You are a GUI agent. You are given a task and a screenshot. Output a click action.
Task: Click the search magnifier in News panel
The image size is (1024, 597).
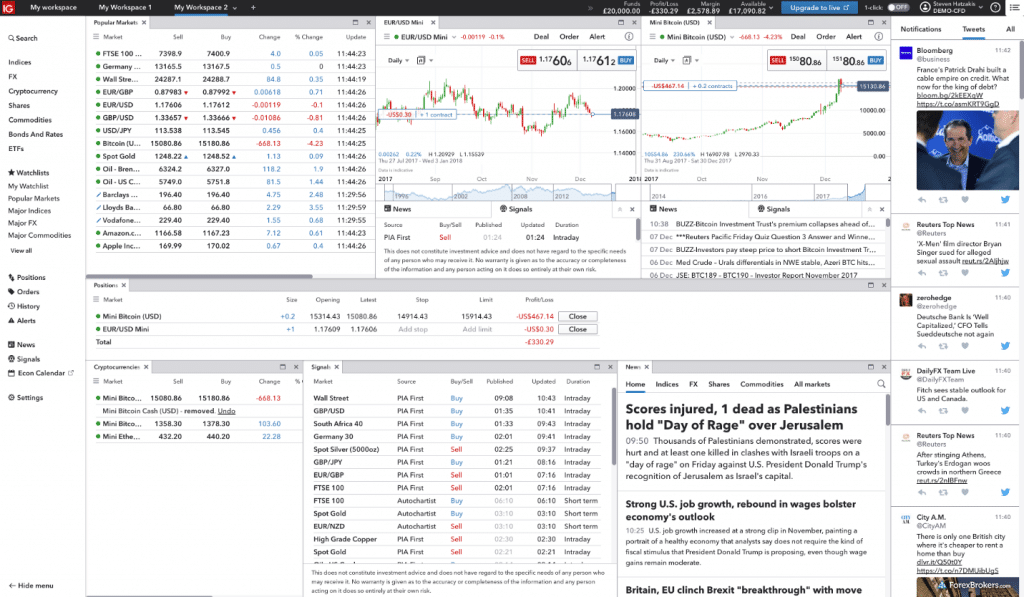(x=881, y=384)
